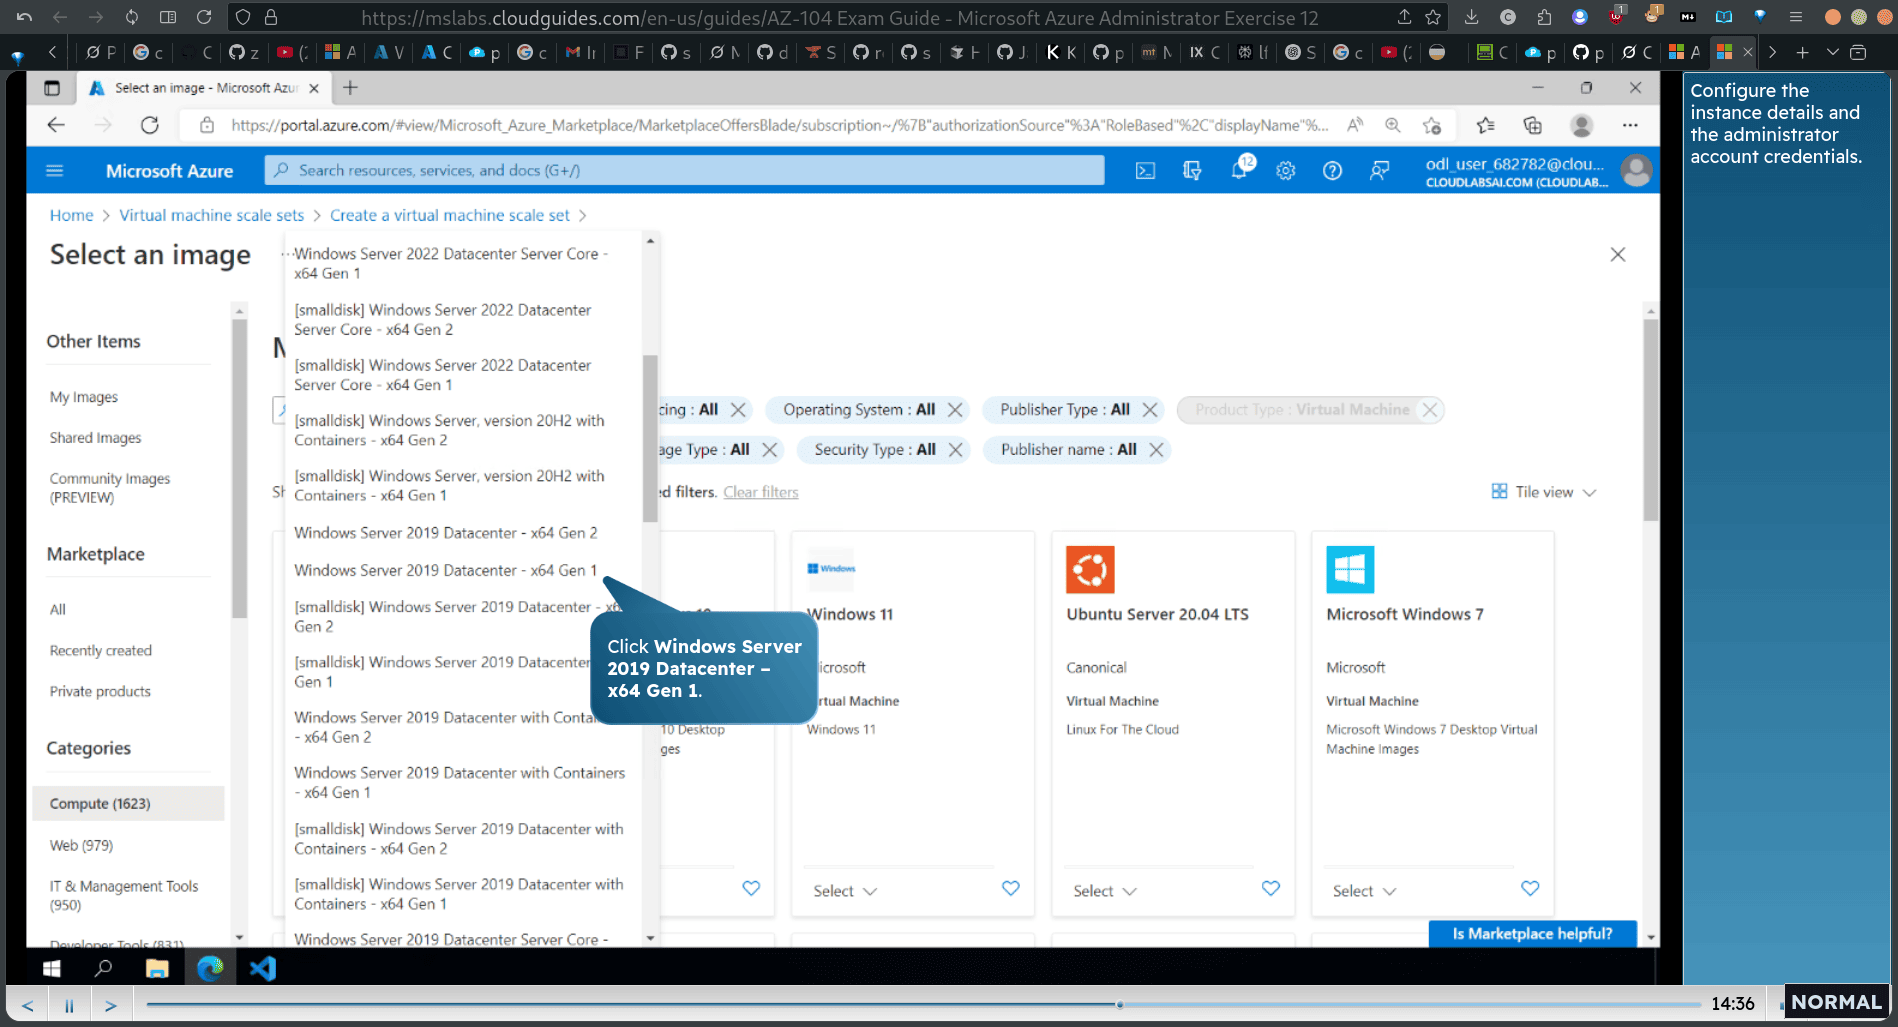
Task: Open Edge favorites list icon
Action: pos(1486,125)
